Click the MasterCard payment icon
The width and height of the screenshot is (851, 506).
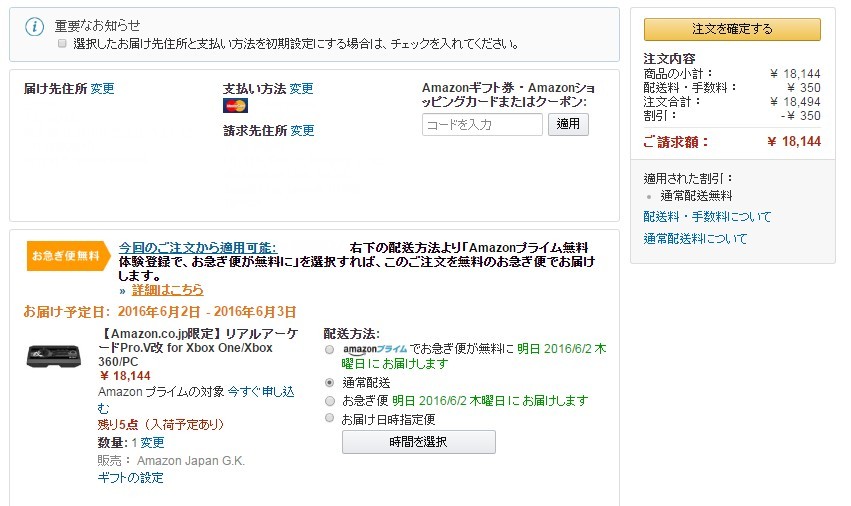[235, 106]
